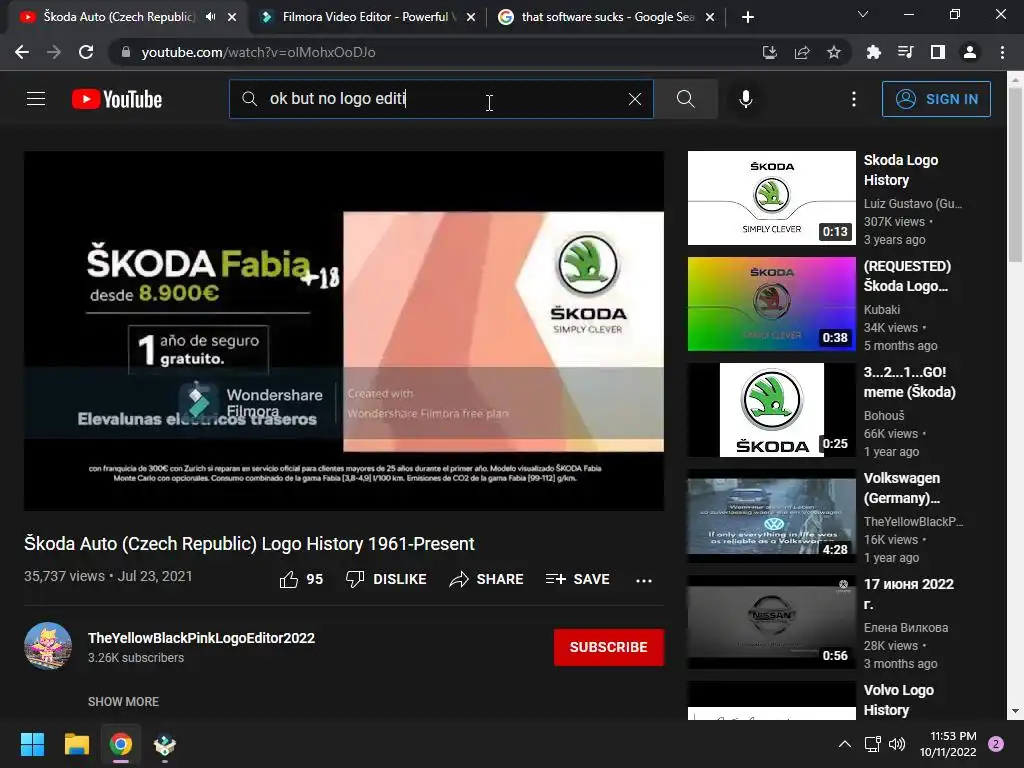Viewport: 1024px width, 768px height.
Task: Close the Filmora Video Editor tab
Action: point(471,18)
